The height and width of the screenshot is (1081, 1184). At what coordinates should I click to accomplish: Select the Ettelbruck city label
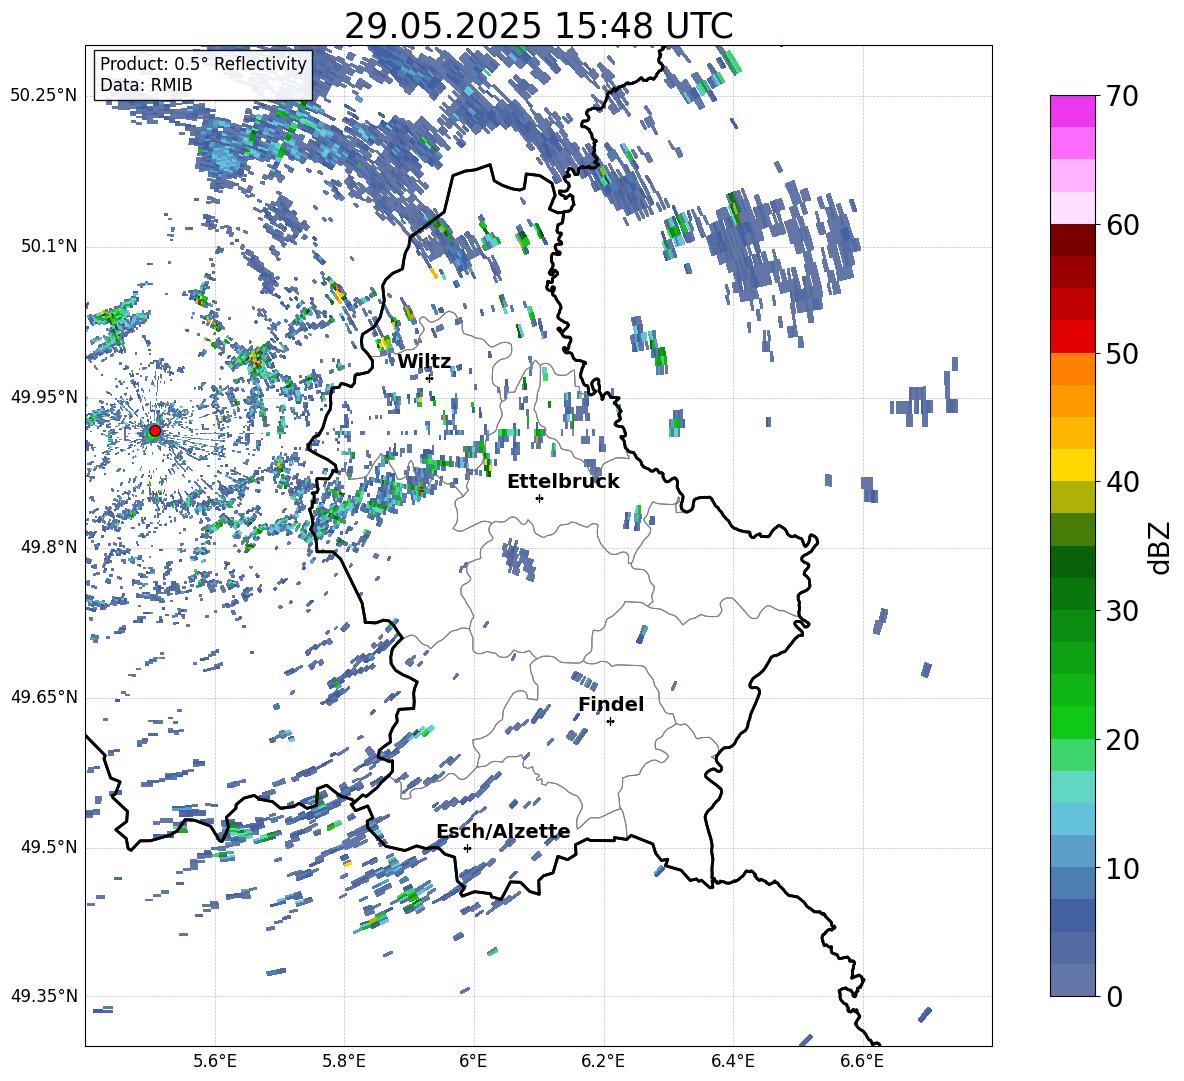tap(563, 482)
